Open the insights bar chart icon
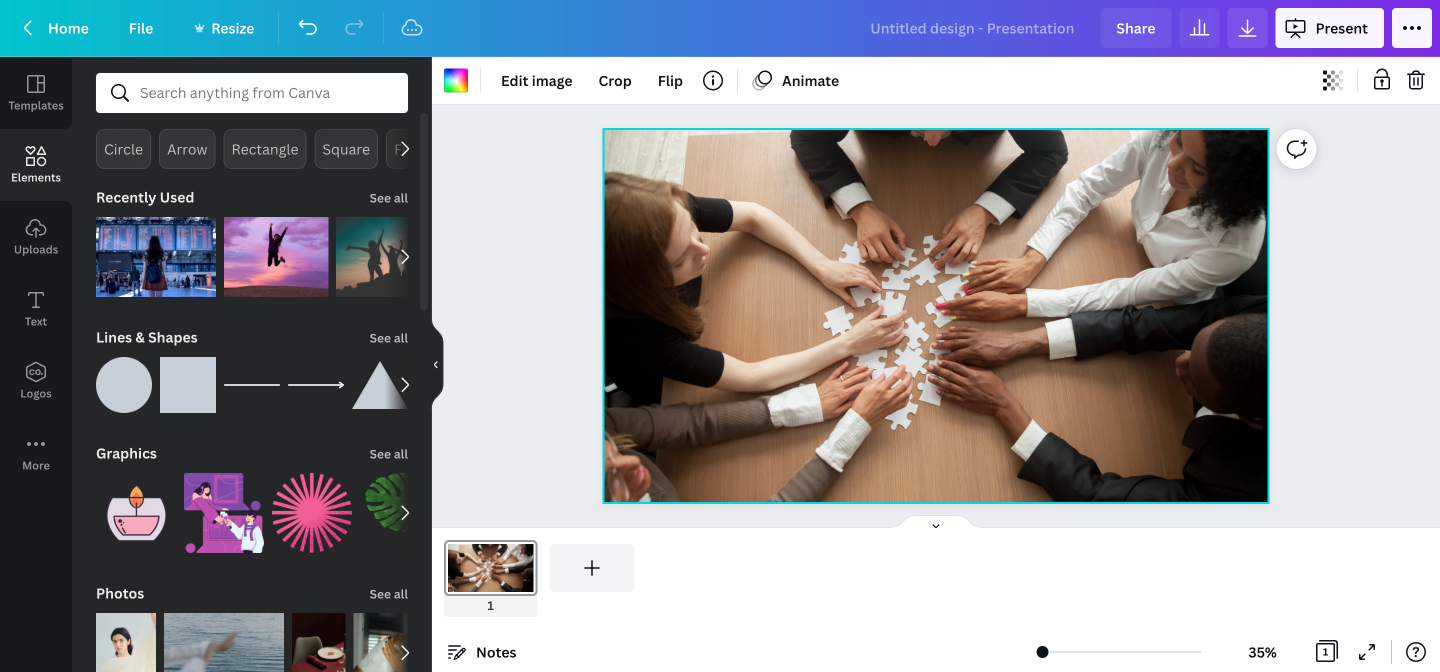The width and height of the screenshot is (1440, 672). [x=1199, y=28]
